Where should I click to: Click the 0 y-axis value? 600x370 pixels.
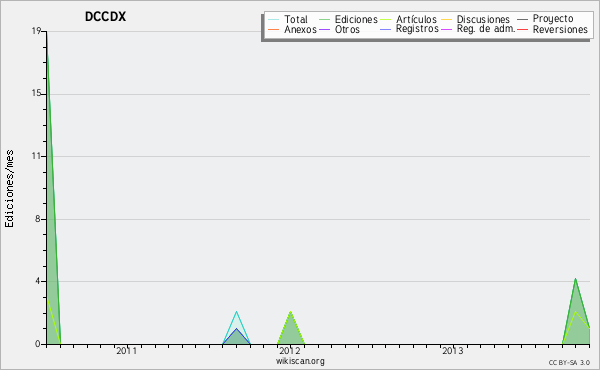tap(38, 344)
